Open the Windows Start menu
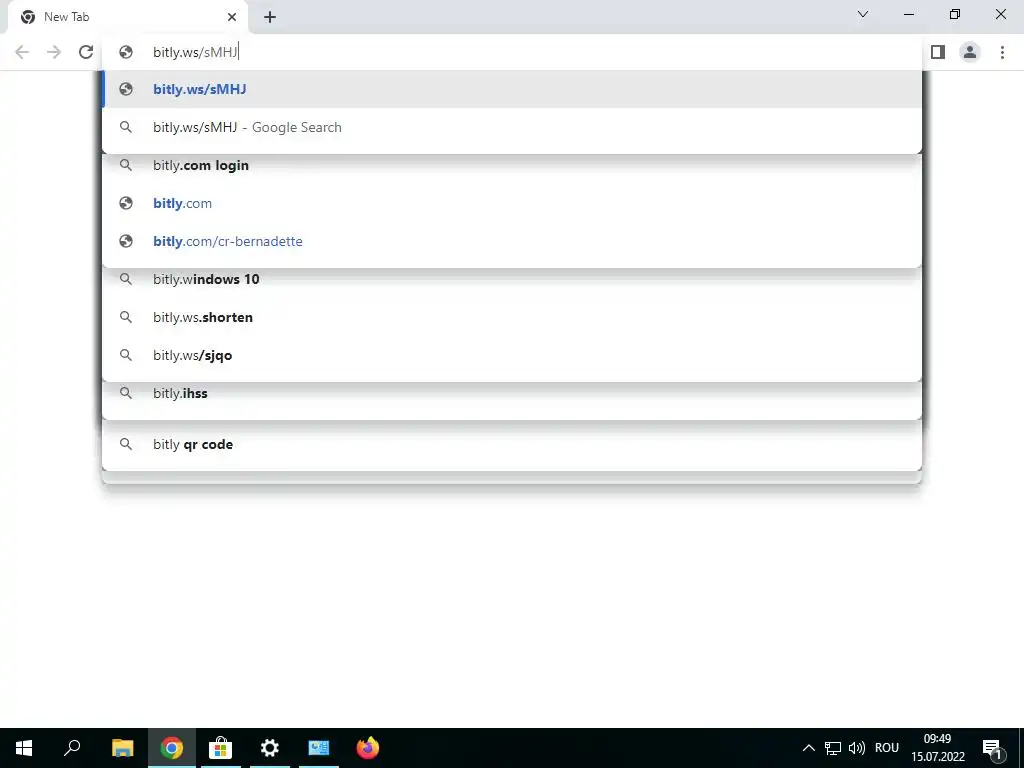 (24, 748)
